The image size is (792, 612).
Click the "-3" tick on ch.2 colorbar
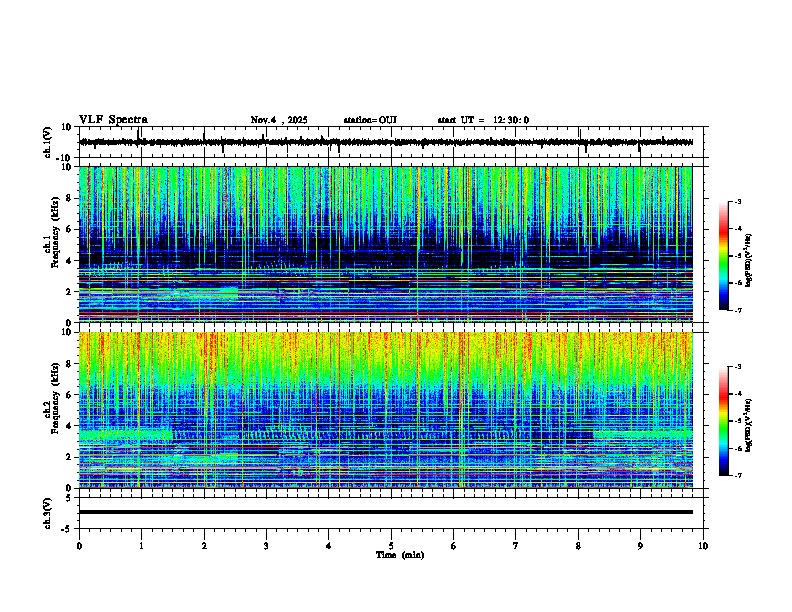738,367
